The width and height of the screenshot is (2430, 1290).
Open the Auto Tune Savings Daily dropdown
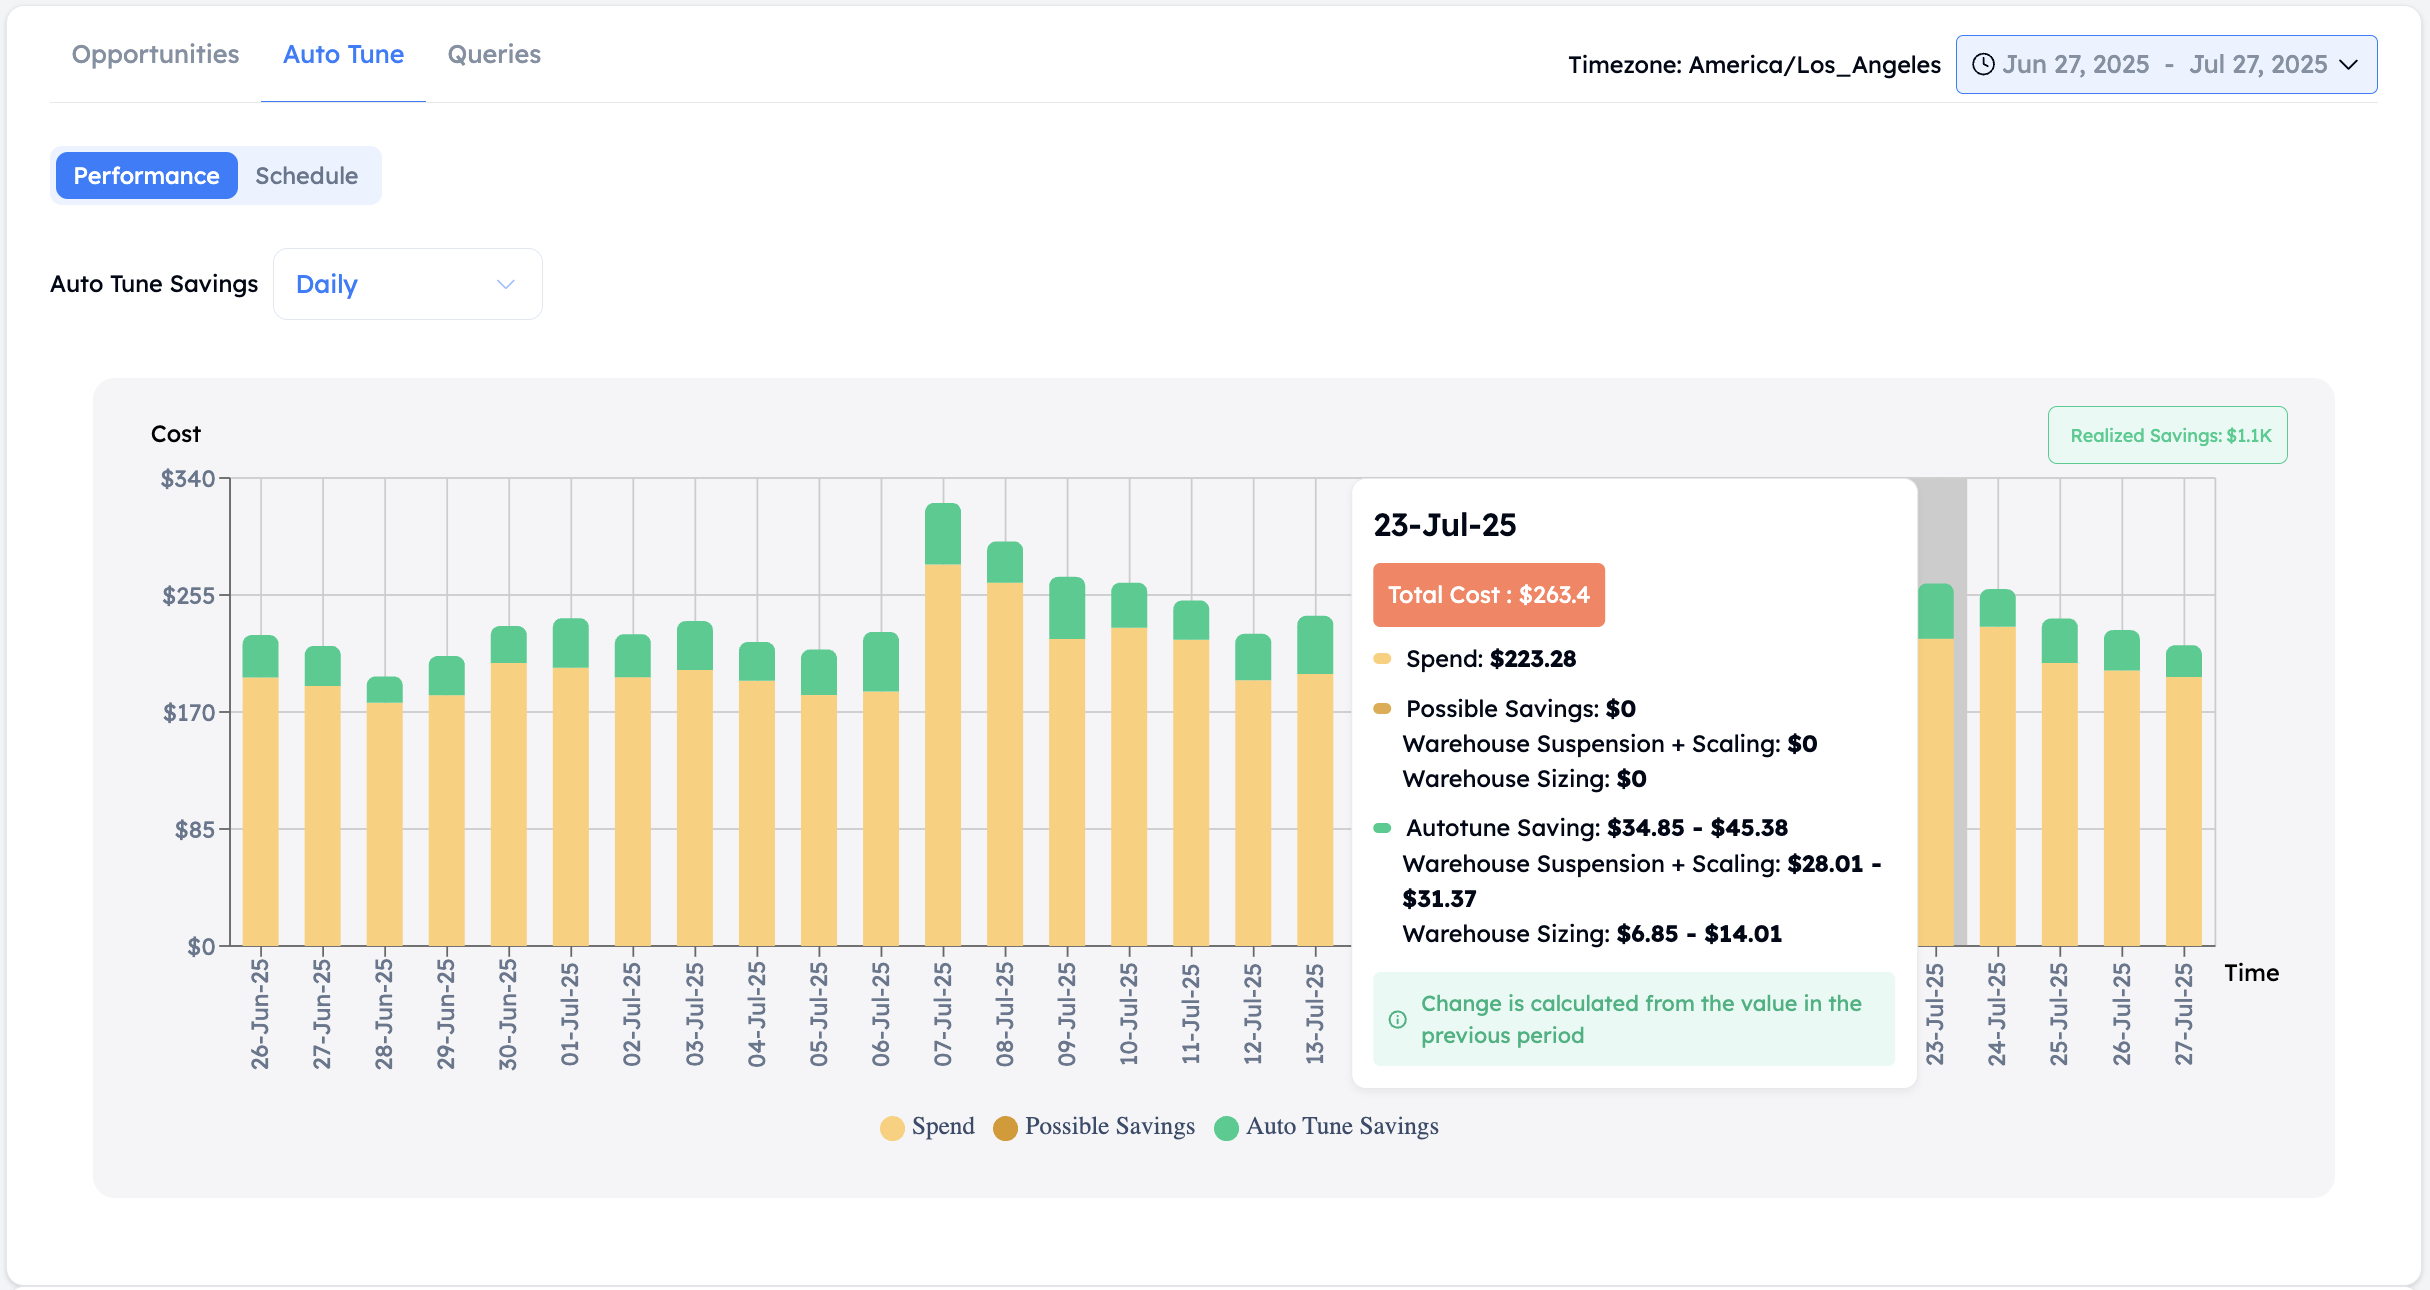point(408,284)
